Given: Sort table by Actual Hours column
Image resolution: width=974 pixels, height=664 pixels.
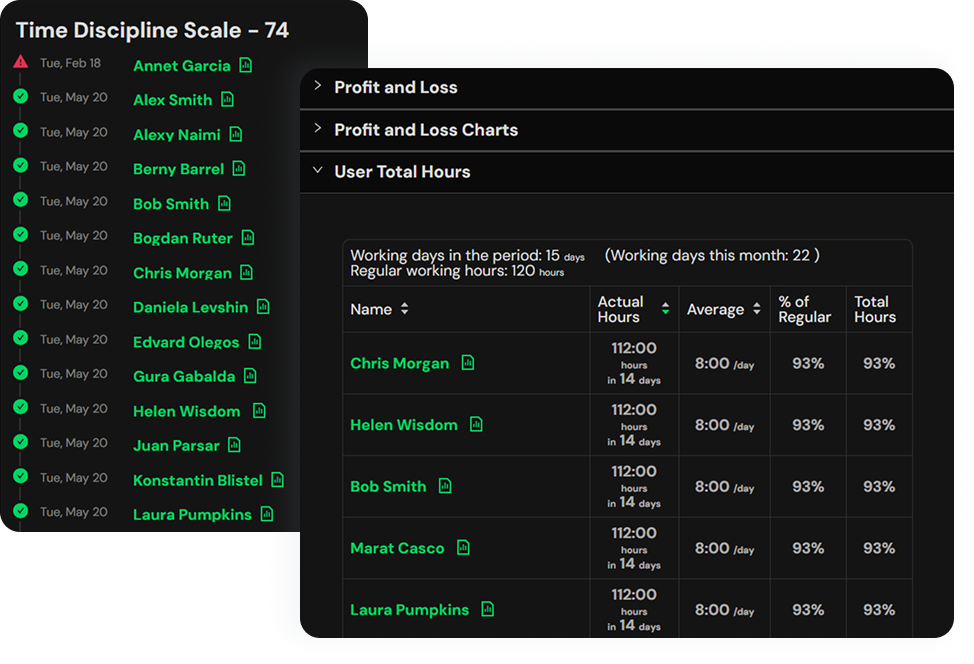Looking at the screenshot, I should click(x=665, y=309).
